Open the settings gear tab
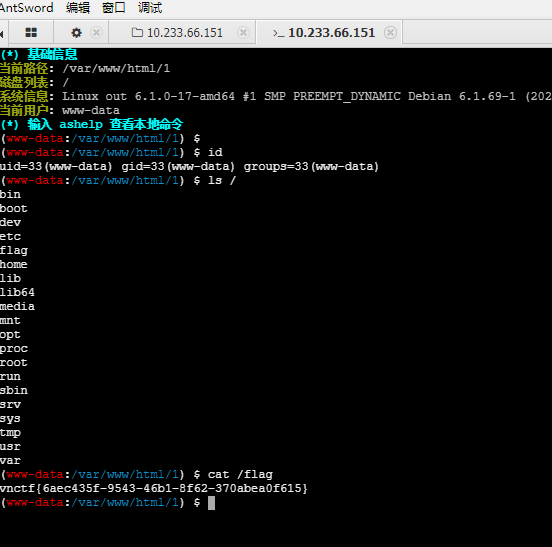 point(76,33)
